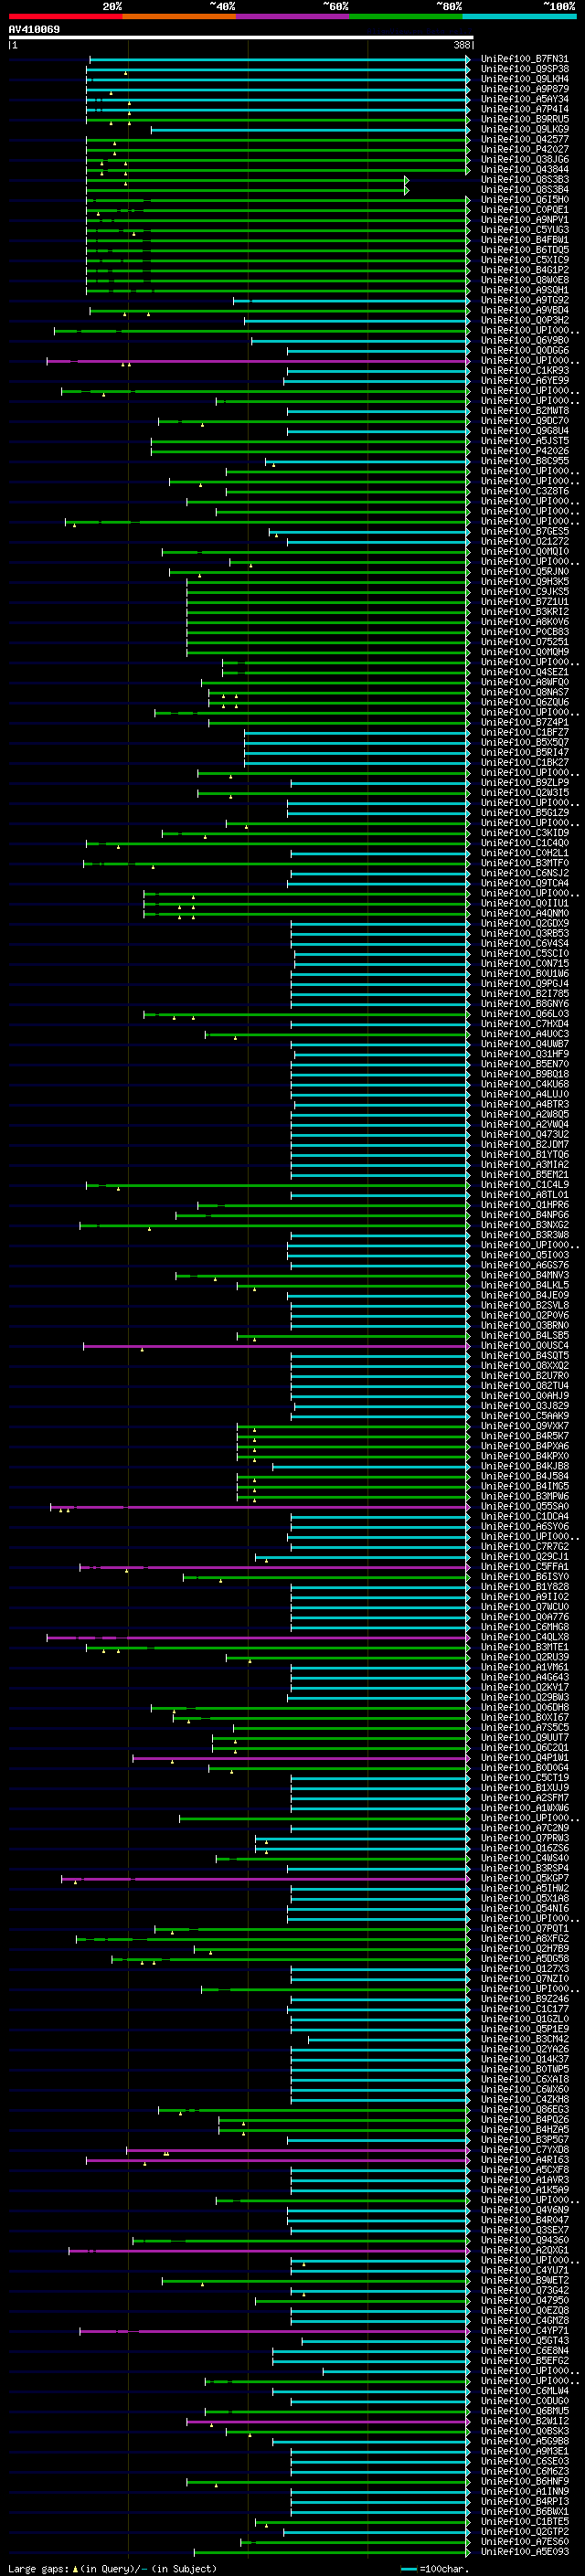Click the UniRef100_Q9LKG9 label
This screenshot has height=2576, width=585.
point(525,129)
